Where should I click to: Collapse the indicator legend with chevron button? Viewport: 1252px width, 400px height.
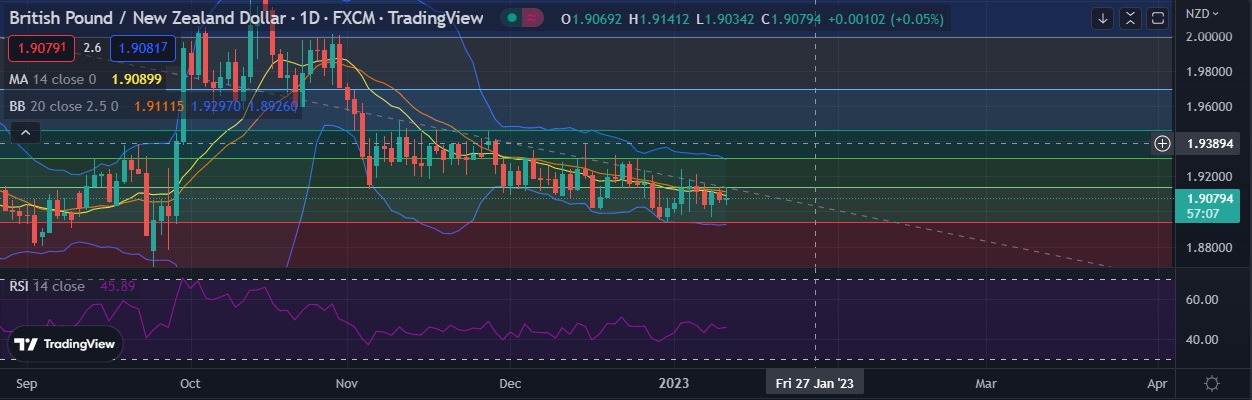tap(27, 132)
